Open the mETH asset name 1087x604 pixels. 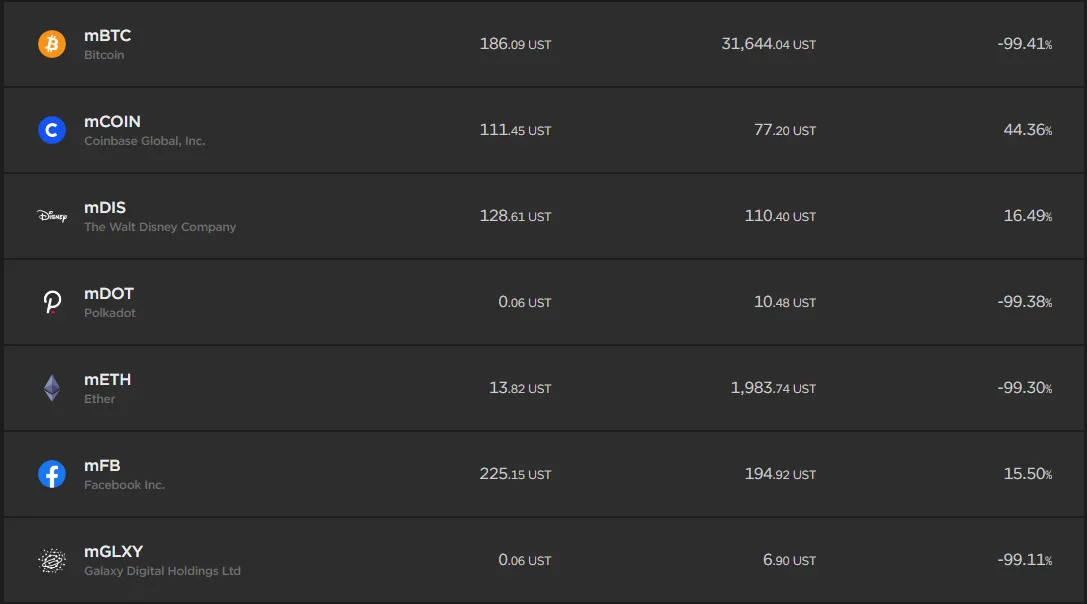click(x=107, y=379)
